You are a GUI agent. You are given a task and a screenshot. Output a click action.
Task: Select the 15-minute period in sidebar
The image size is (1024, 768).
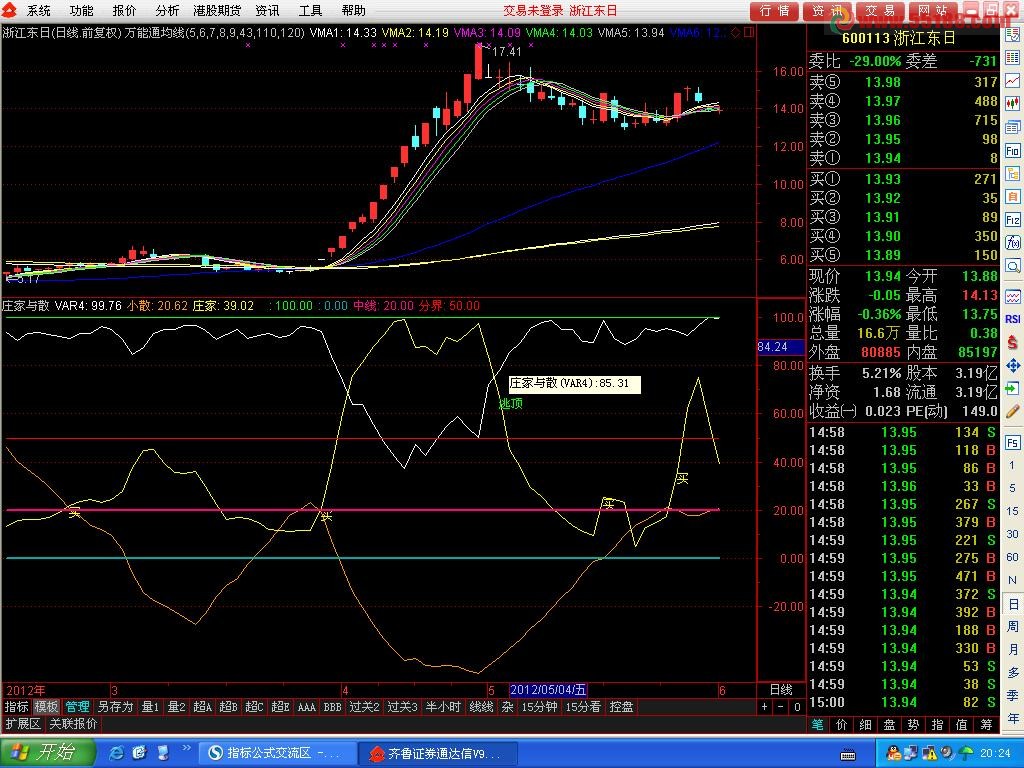(x=1013, y=511)
